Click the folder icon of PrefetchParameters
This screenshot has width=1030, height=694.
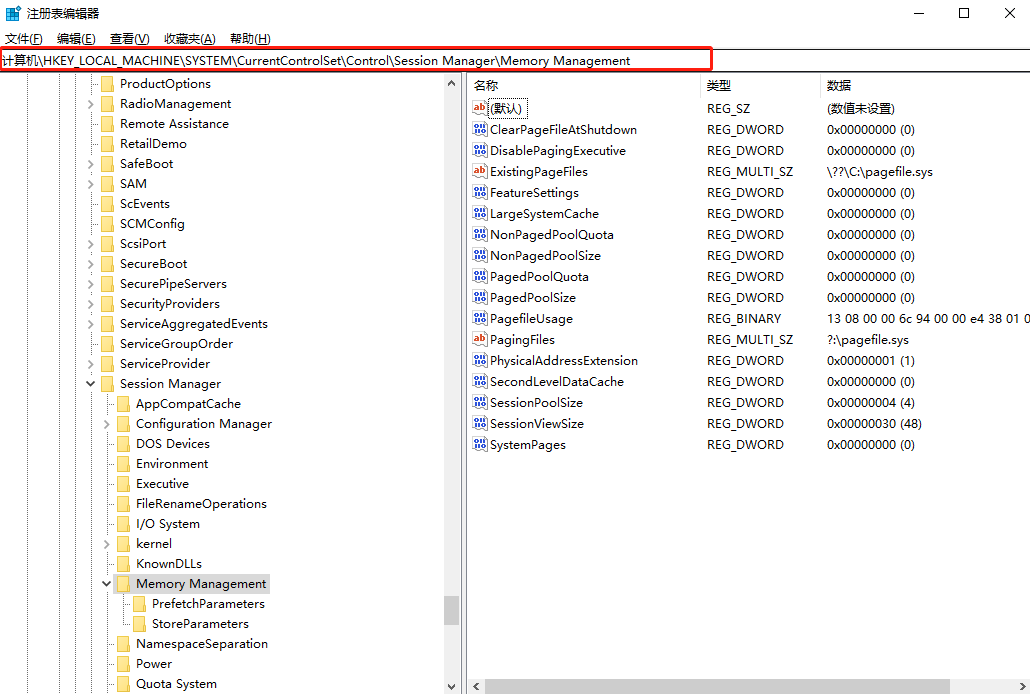139,604
